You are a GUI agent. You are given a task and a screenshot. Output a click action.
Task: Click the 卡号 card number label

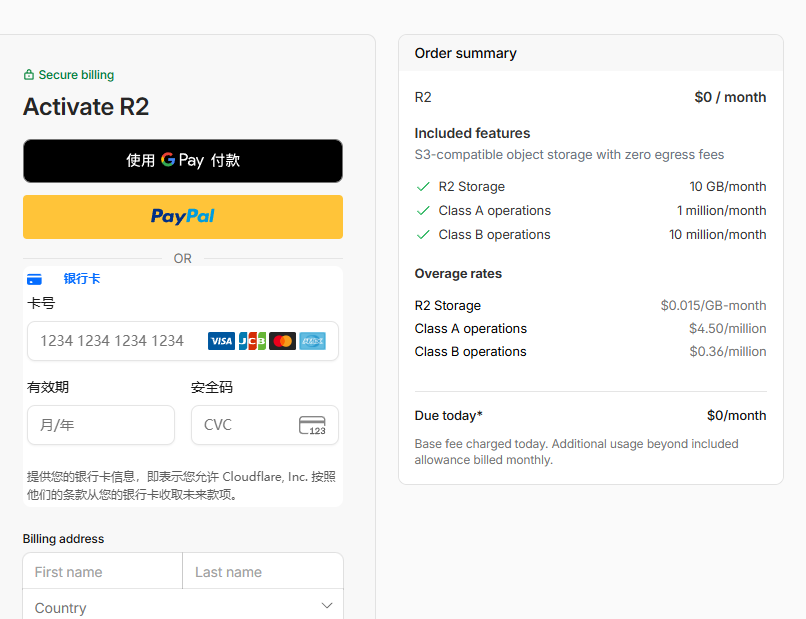click(41, 303)
